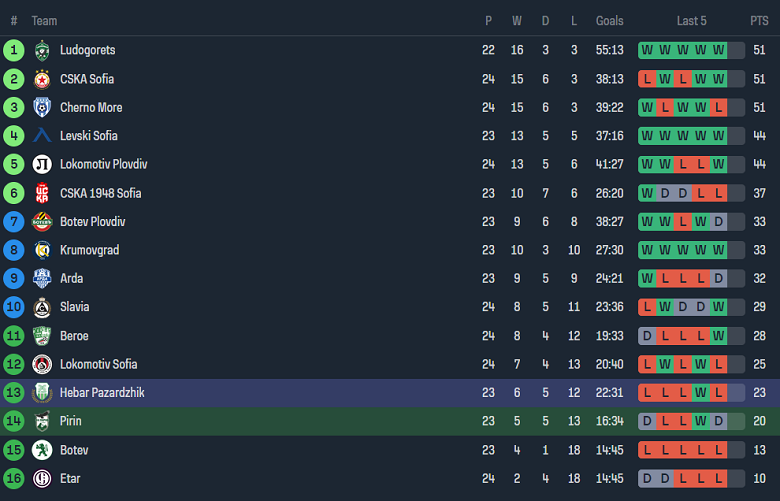Click the Etar club logo icon
The width and height of the screenshot is (780, 501).
coord(42,478)
